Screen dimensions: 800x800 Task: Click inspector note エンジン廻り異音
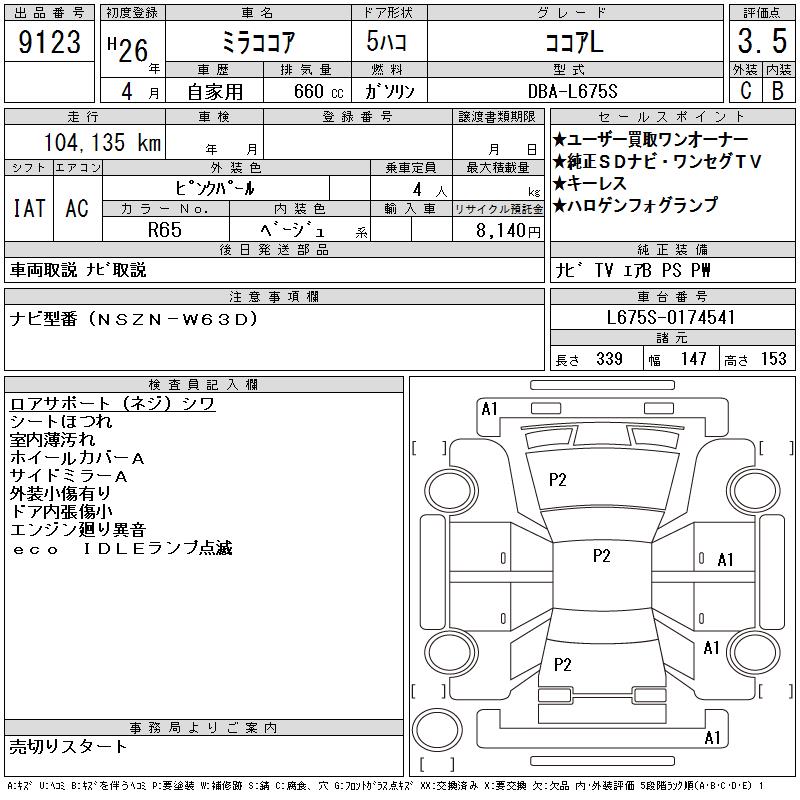[78, 530]
